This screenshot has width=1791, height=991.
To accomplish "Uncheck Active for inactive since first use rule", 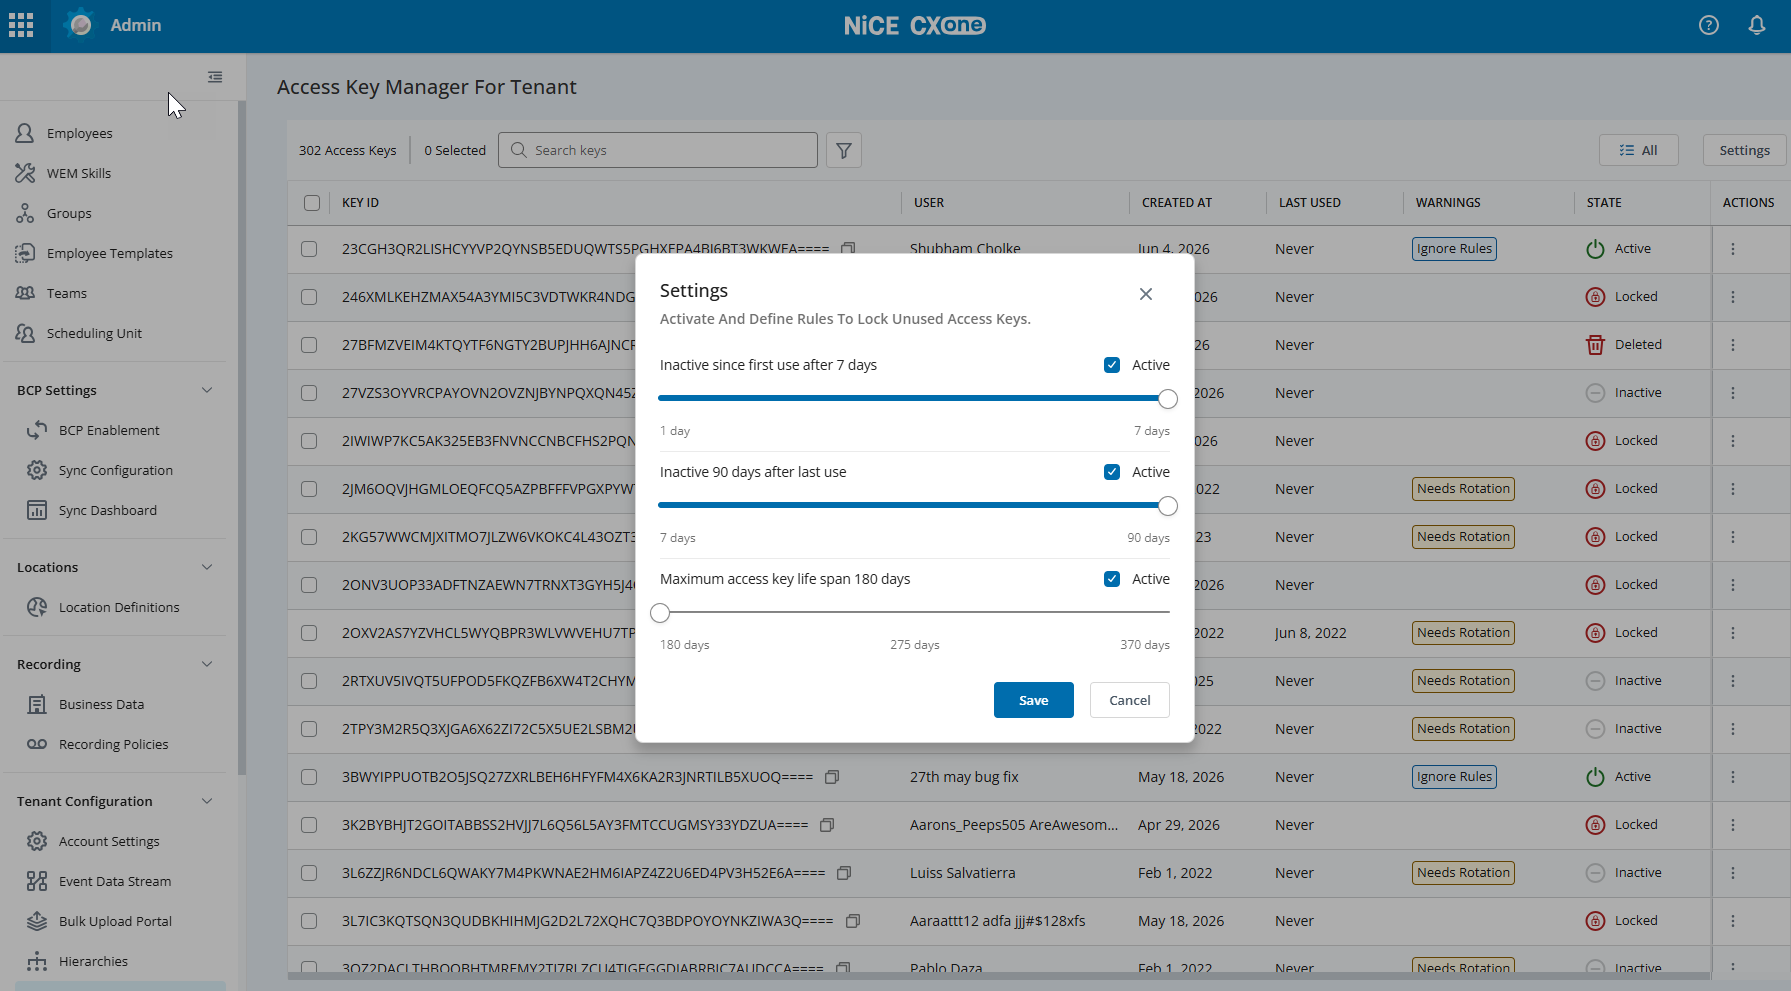I will coord(1112,365).
